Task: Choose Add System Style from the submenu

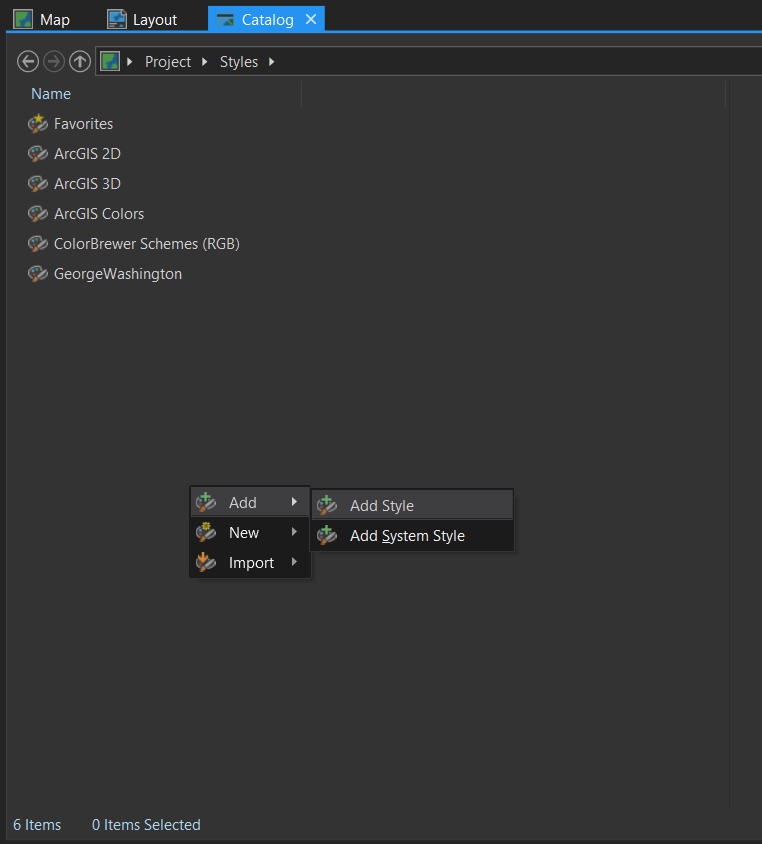Action: coord(412,535)
